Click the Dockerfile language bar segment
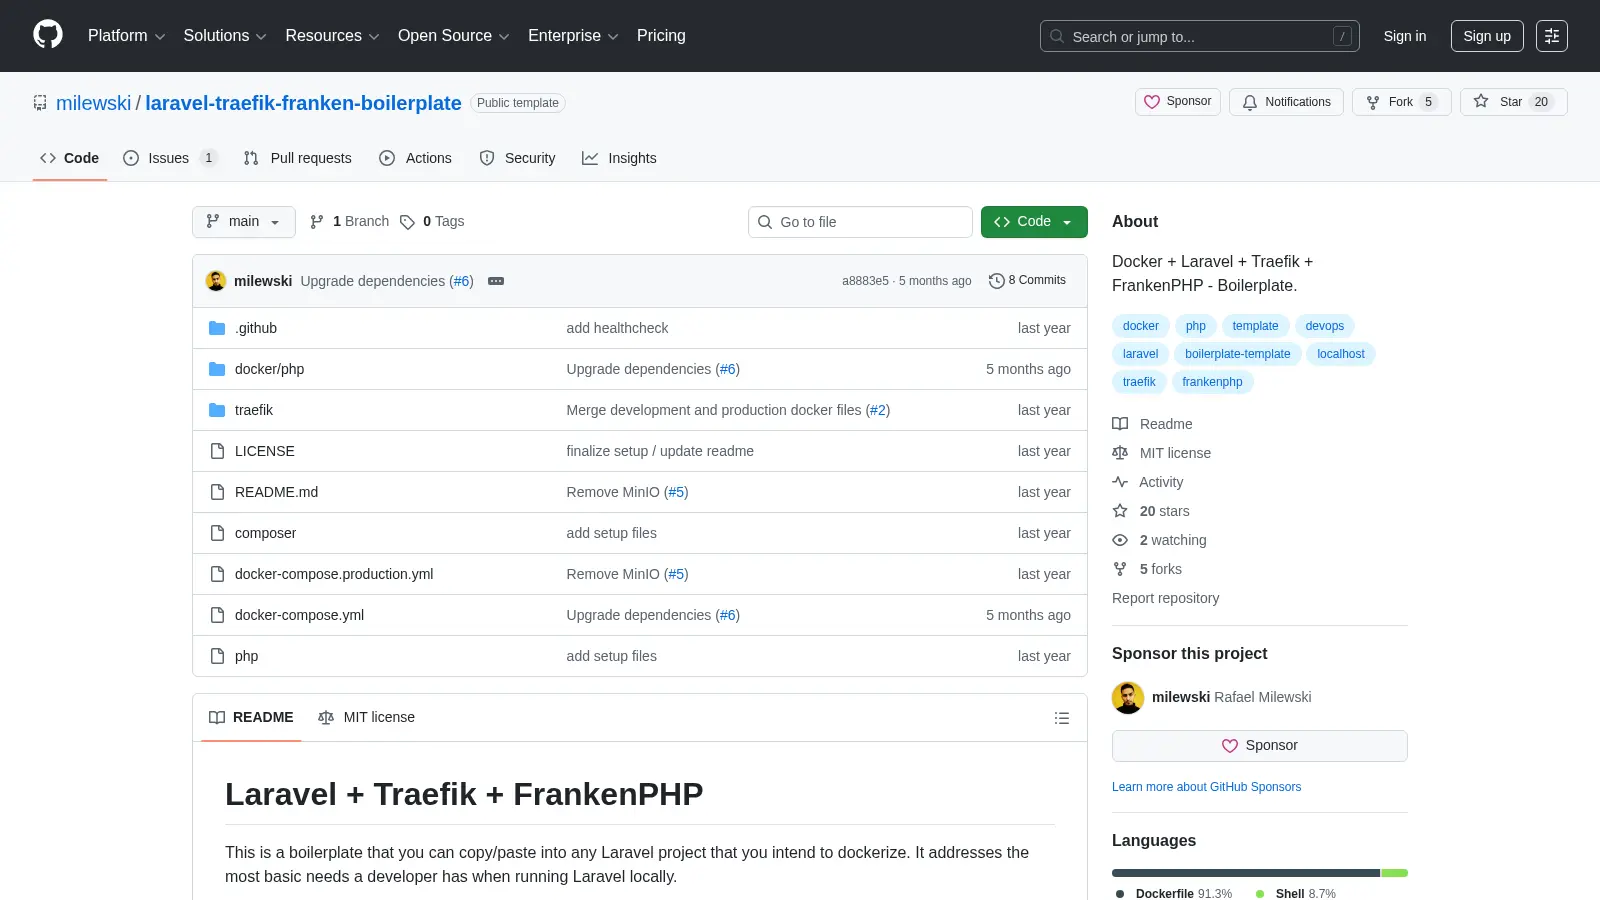This screenshot has width=1600, height=900. tap(1246, 873)
